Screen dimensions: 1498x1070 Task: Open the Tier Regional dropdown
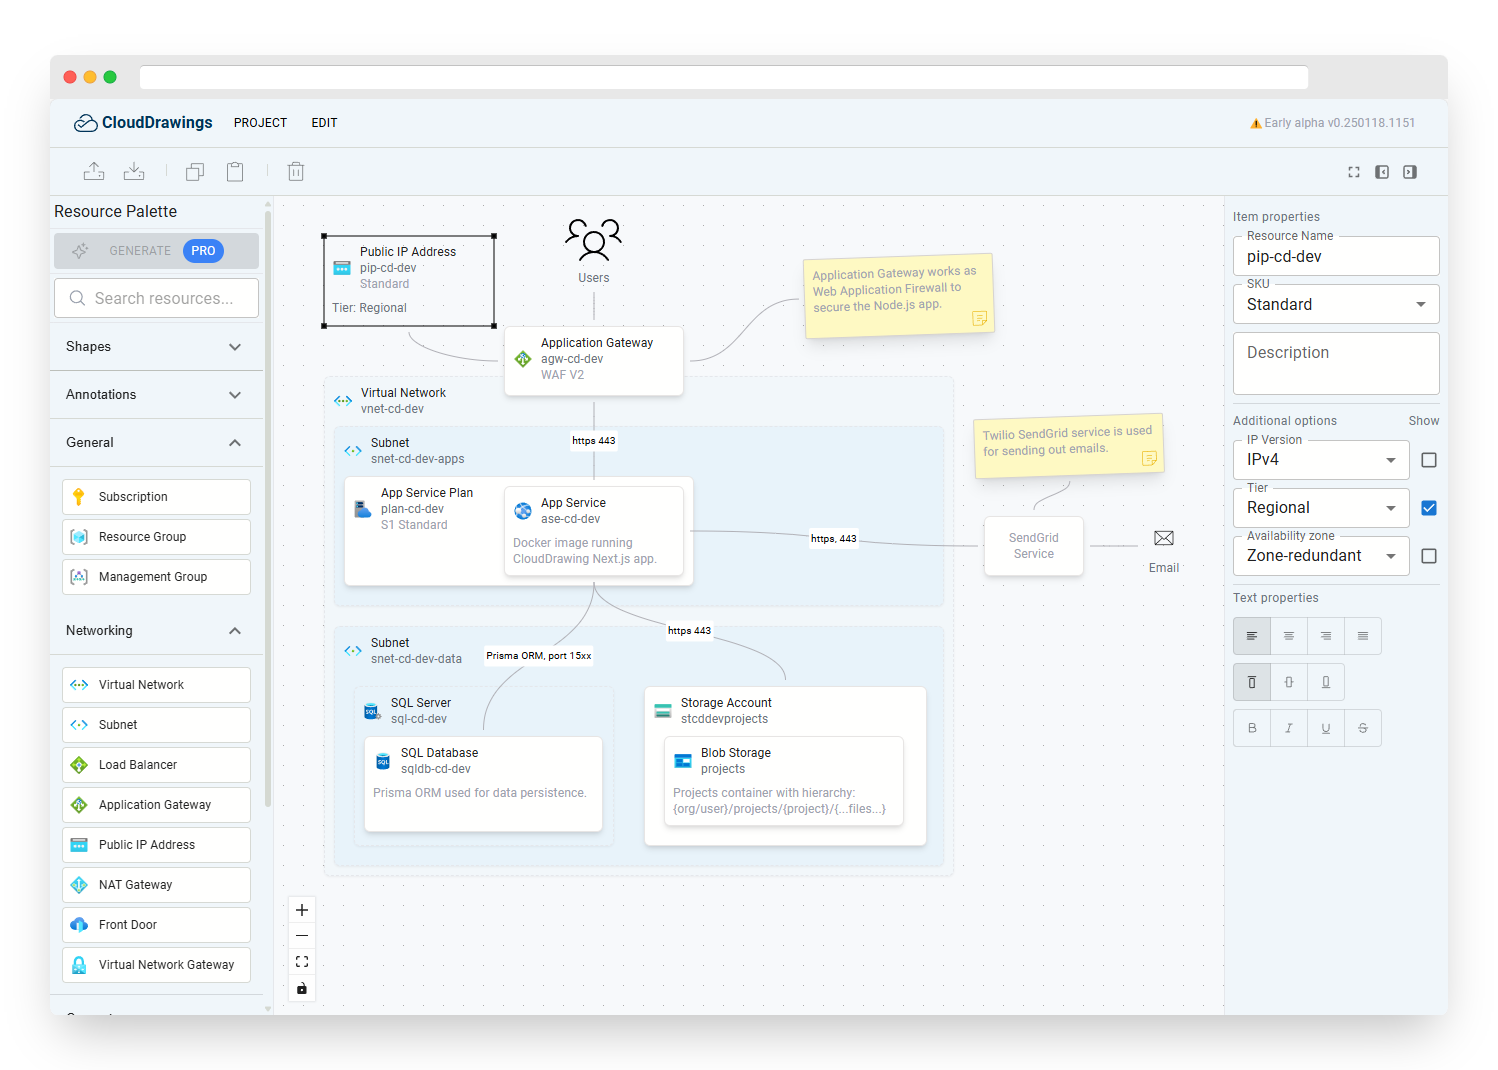tap(1321, 508)
